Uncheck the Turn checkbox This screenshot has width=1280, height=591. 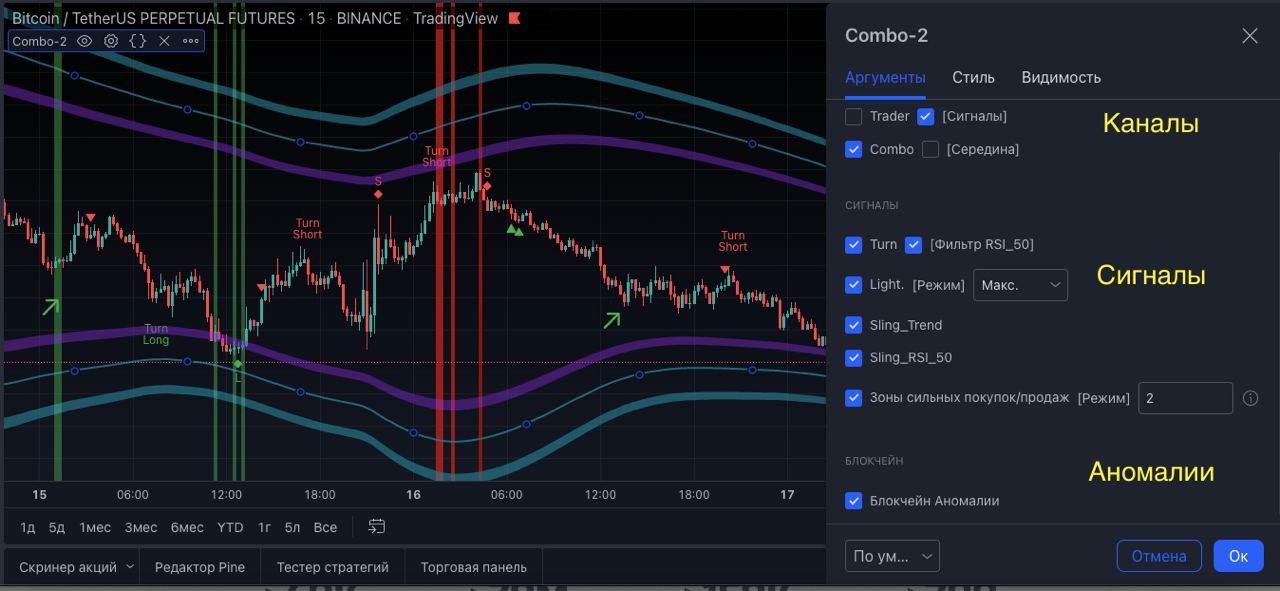(x=853, y=244)
